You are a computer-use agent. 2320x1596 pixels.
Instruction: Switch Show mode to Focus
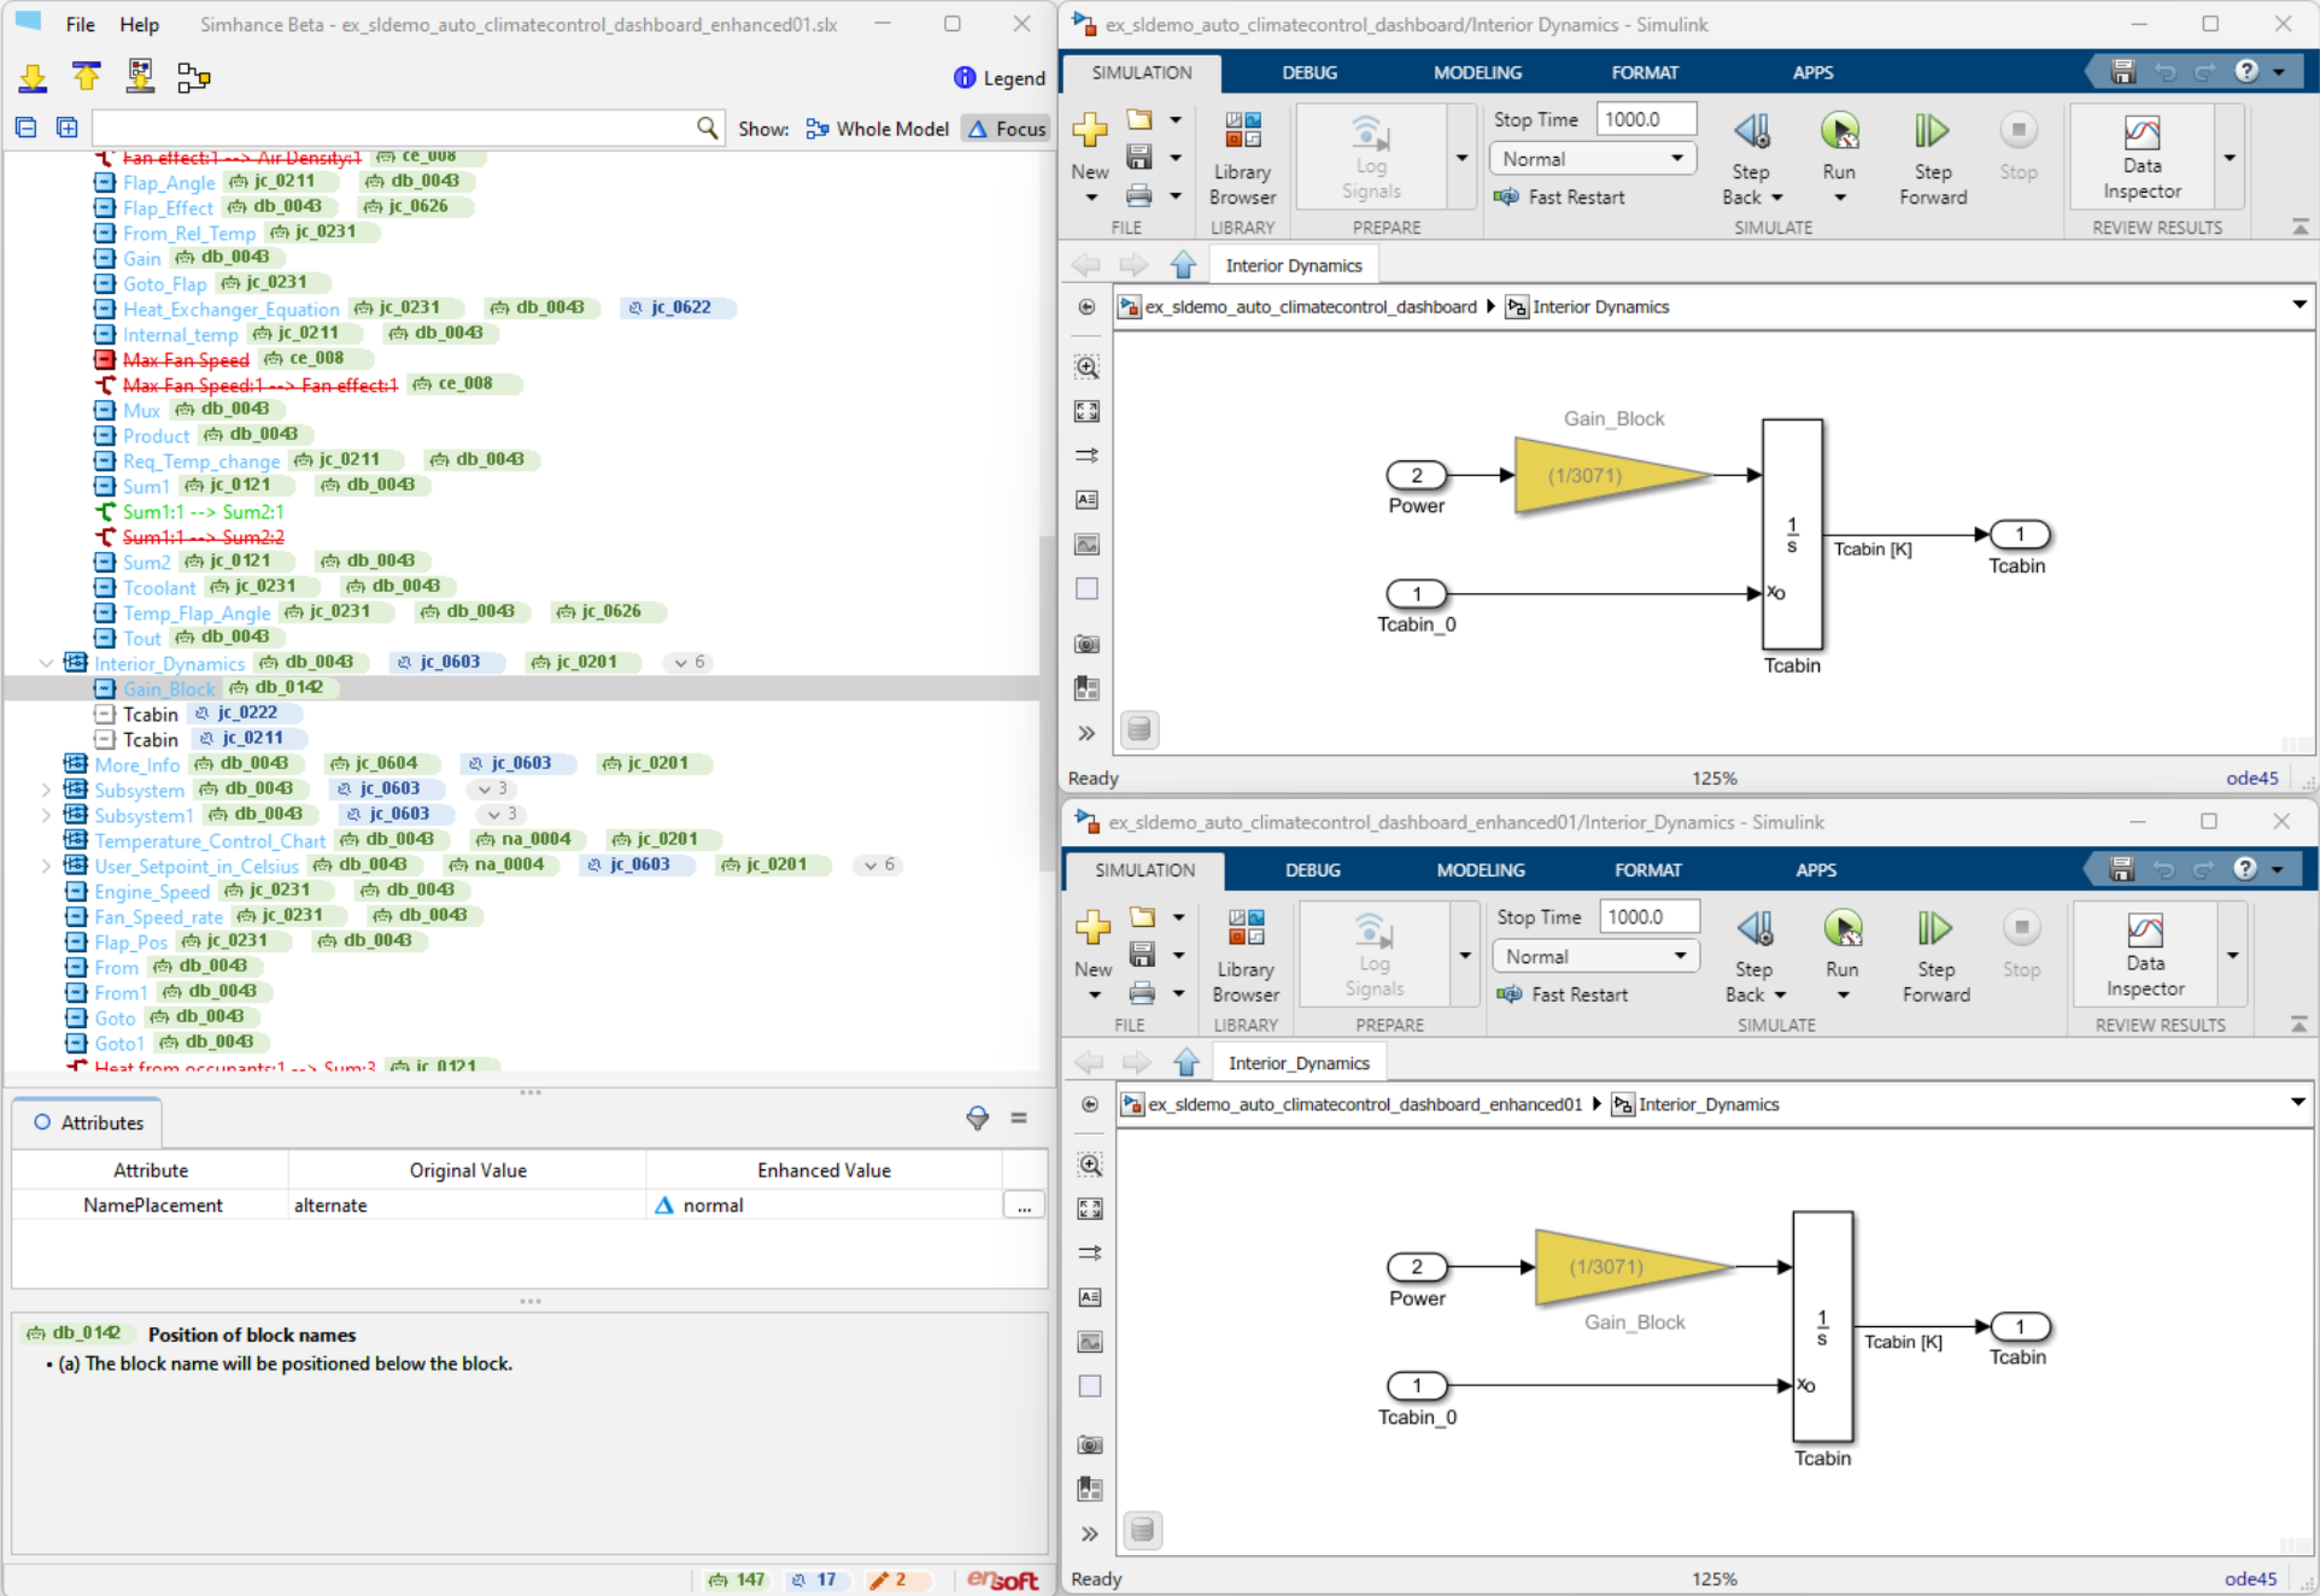(1006, 129)
